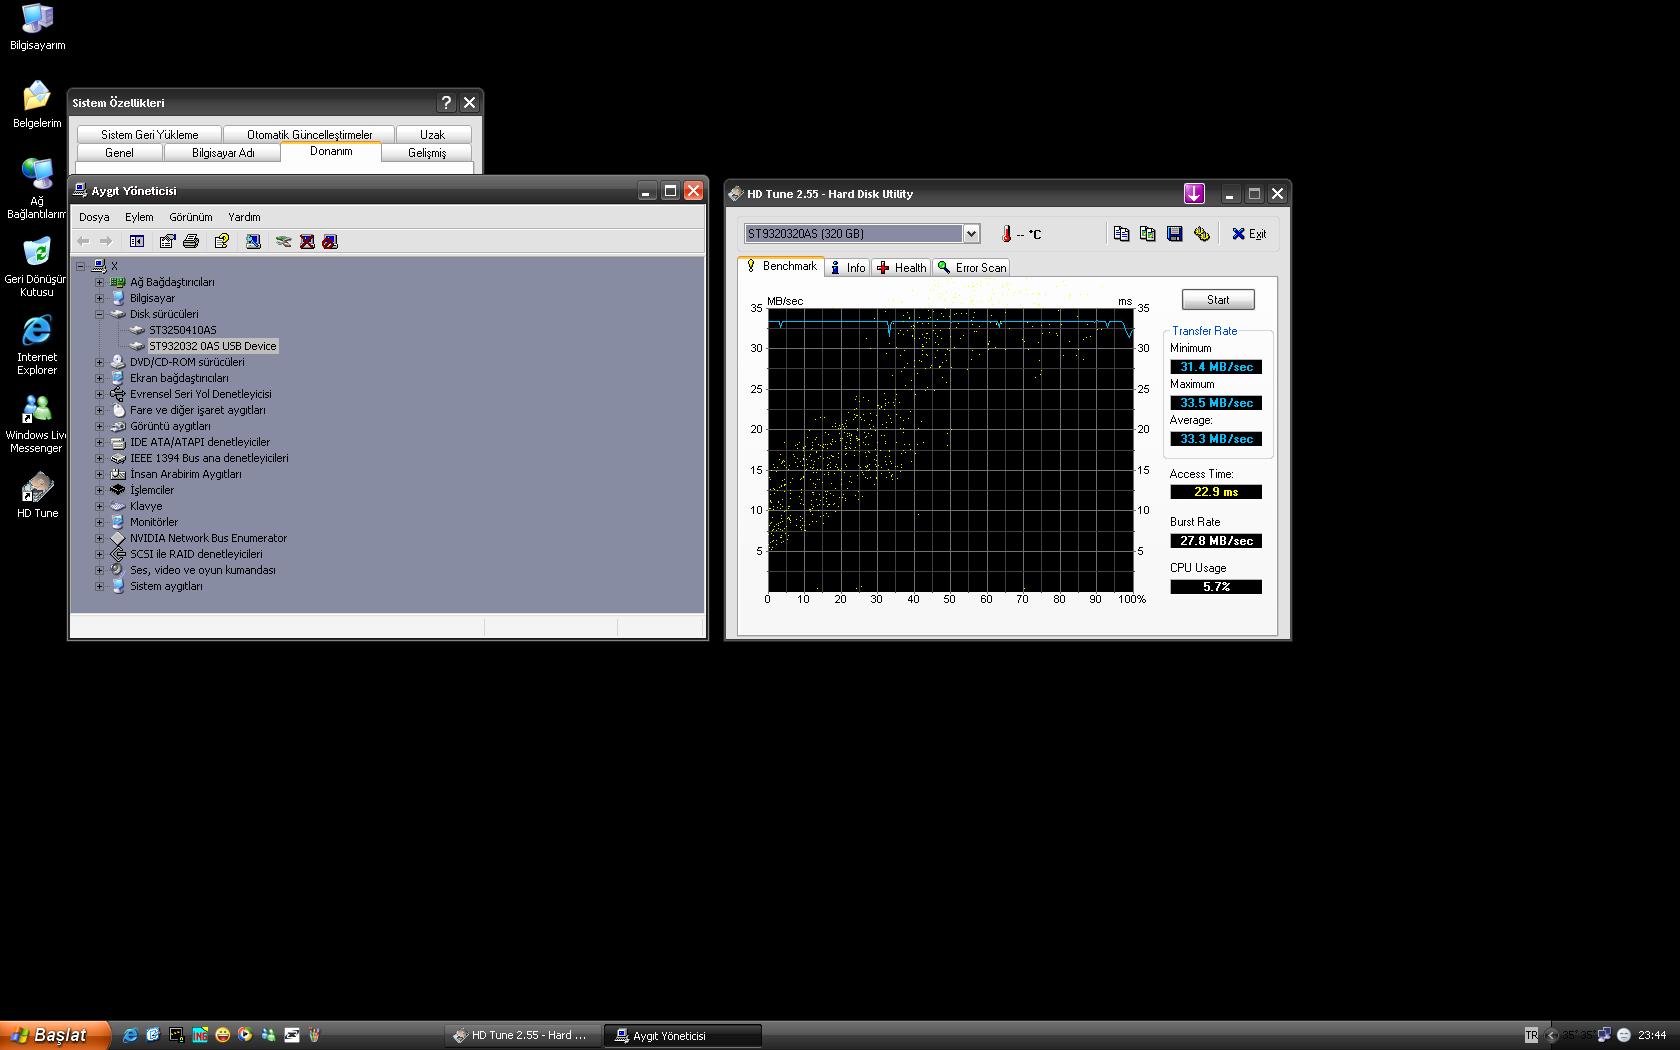This screenshot has width=1680, height=1050.
Task: Select the Belgelerim desktop icon
Action: tap(37, 104)
